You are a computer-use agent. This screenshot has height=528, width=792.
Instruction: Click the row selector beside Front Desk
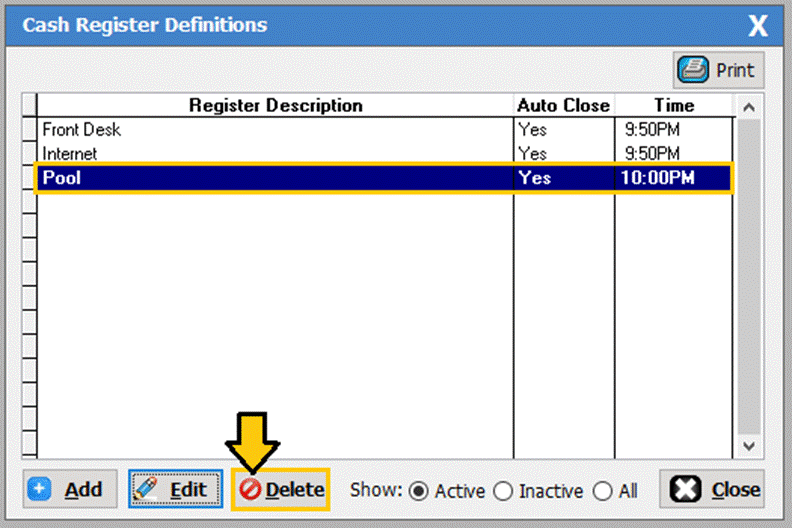(x=29, y=129)
